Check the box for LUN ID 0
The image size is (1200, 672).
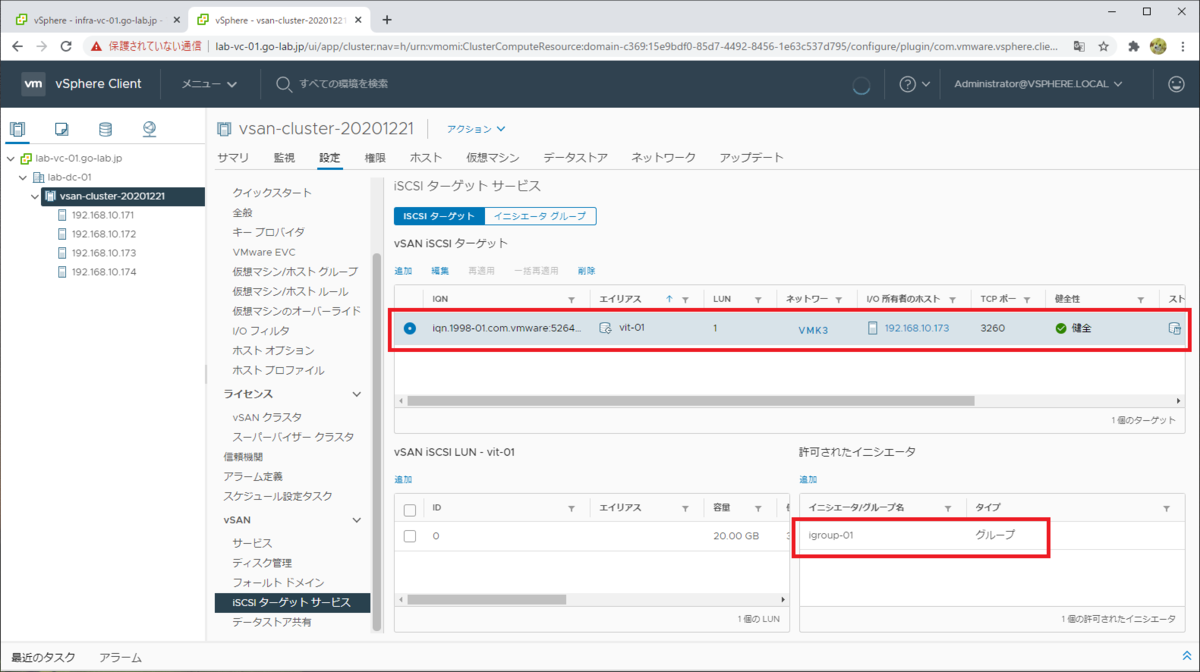pos(409,536)
